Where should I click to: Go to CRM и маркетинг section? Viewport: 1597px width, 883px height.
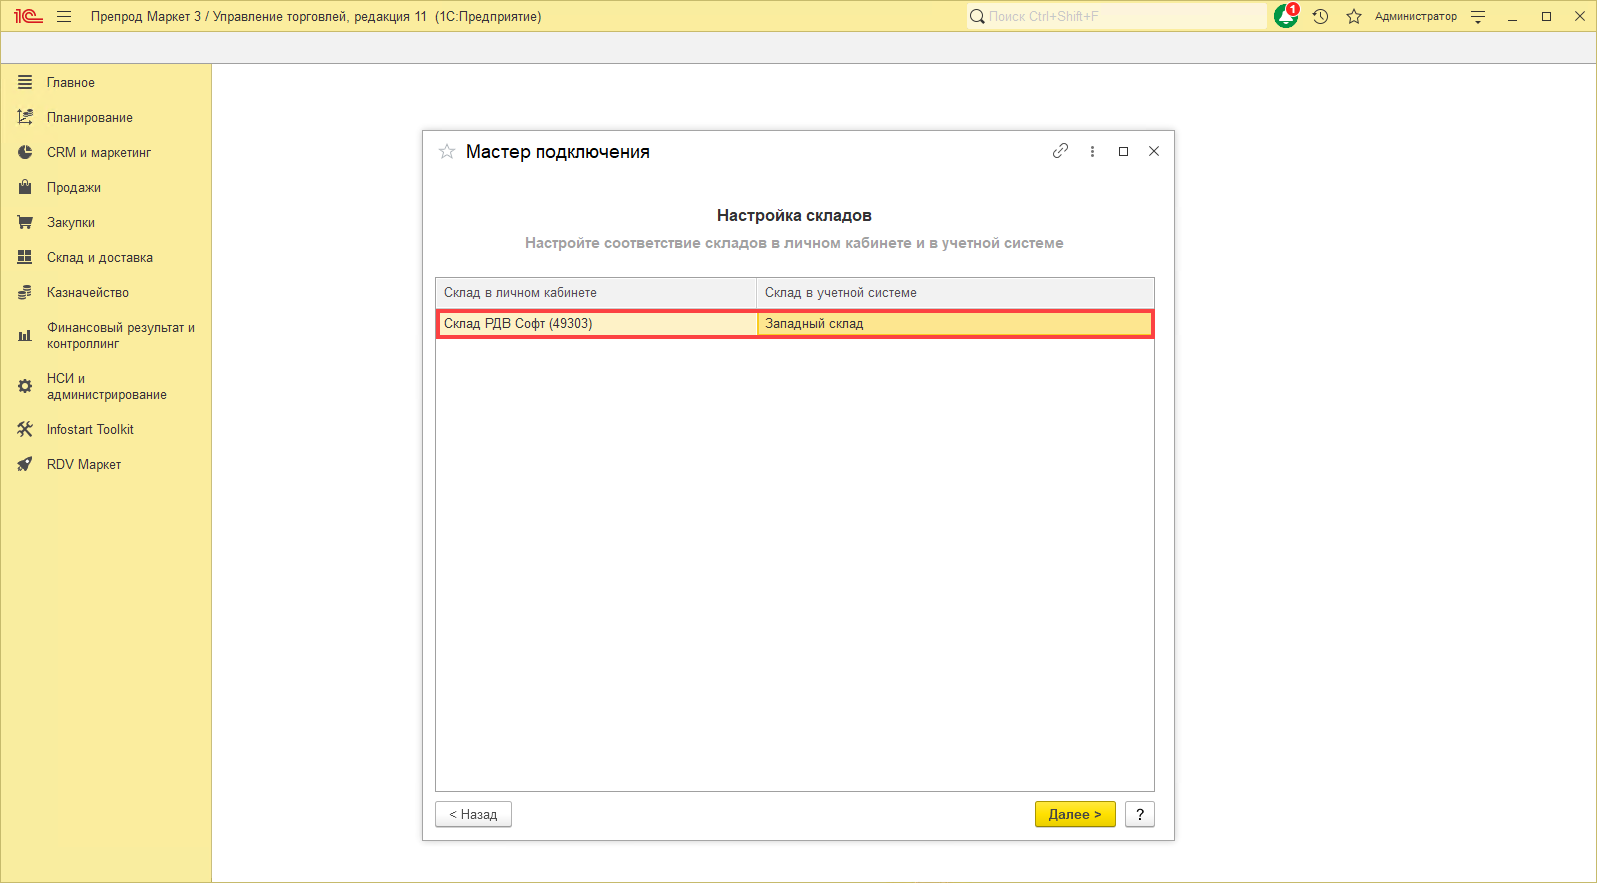coord(99,152)
